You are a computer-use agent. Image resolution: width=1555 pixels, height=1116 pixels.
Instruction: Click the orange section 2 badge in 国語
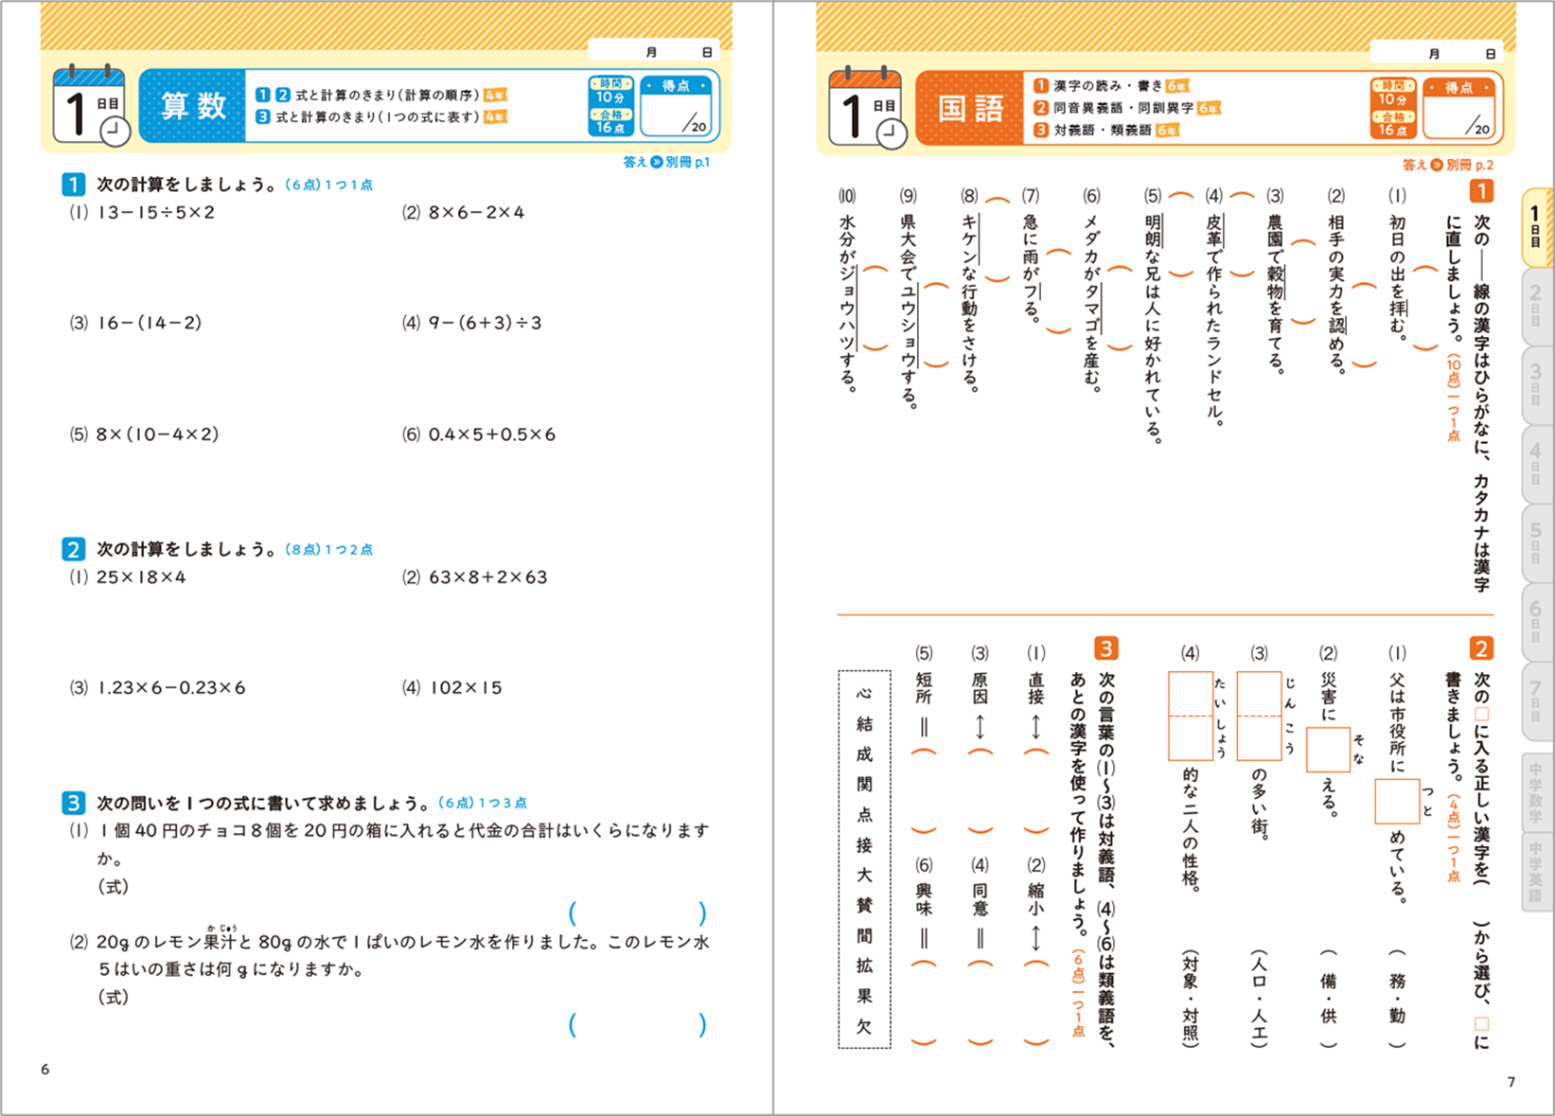pyautogui.click(x=1481, y=648)
